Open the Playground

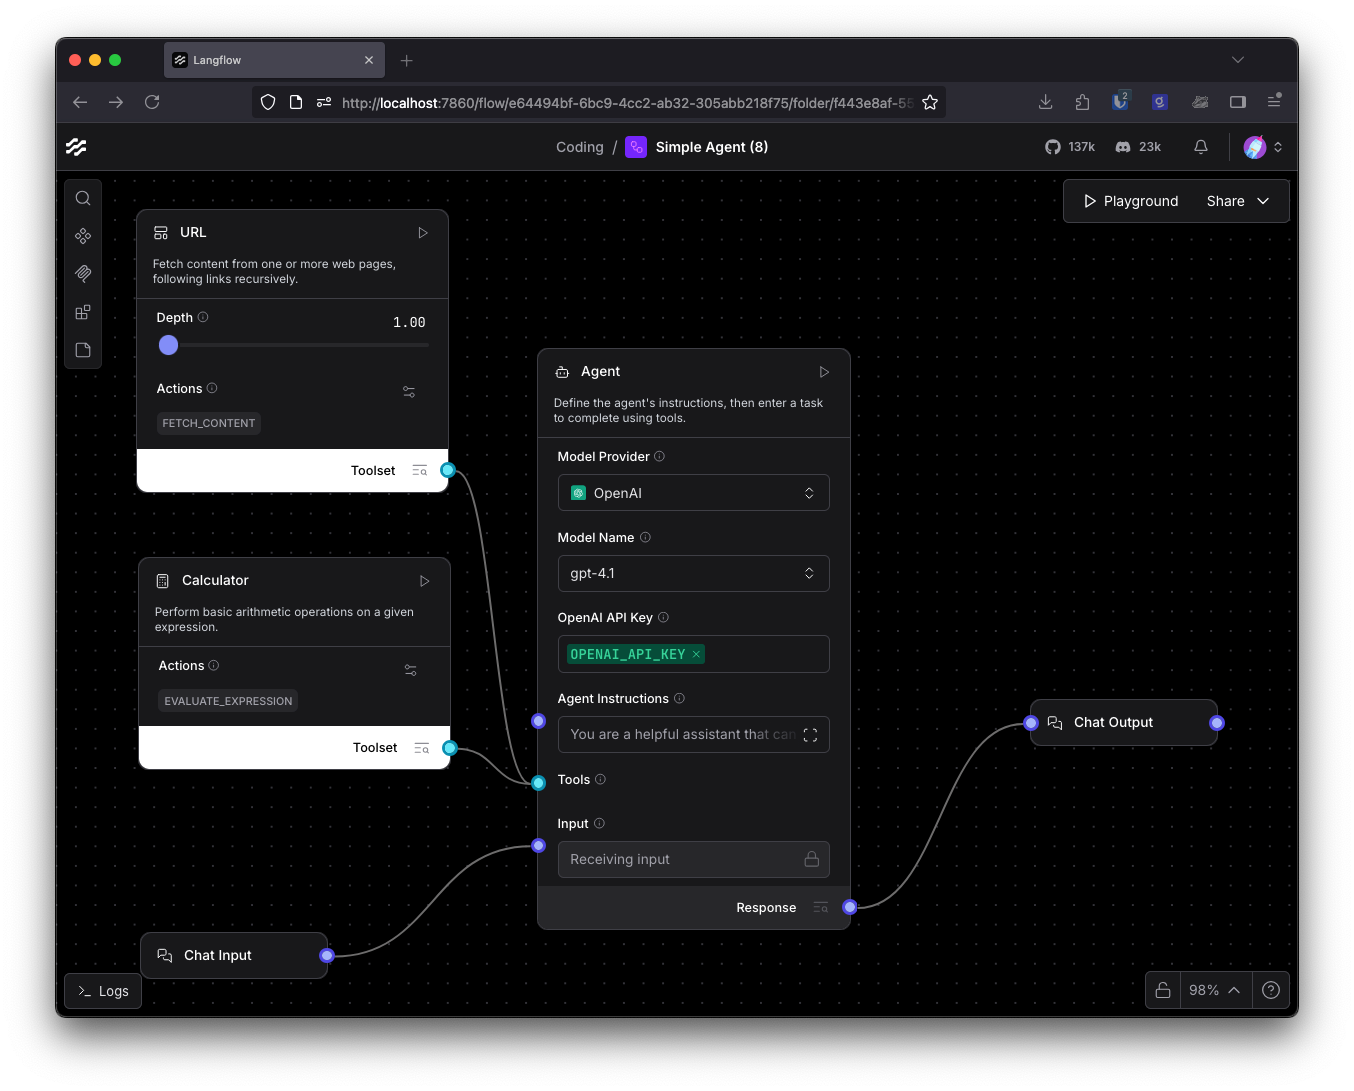[1129, 200]
